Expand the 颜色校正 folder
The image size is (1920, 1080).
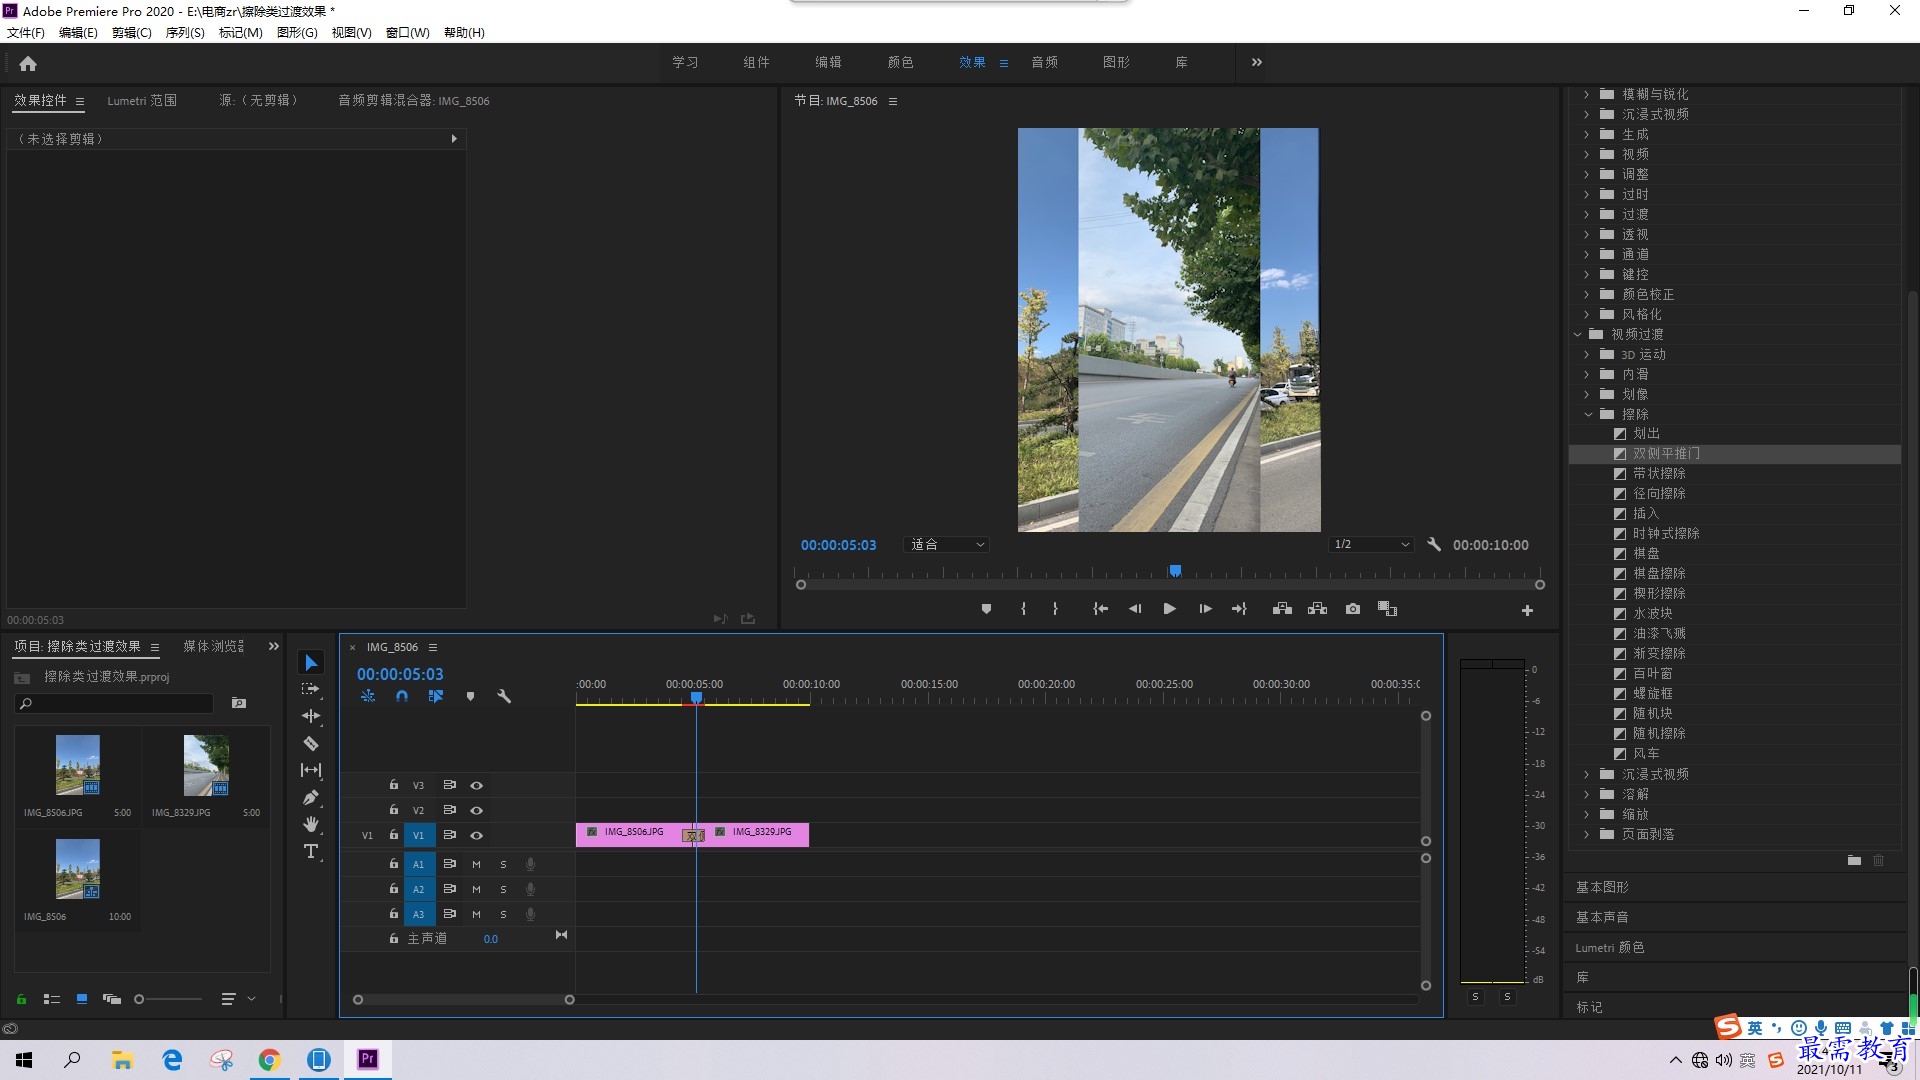click(x=1587, y=295)
